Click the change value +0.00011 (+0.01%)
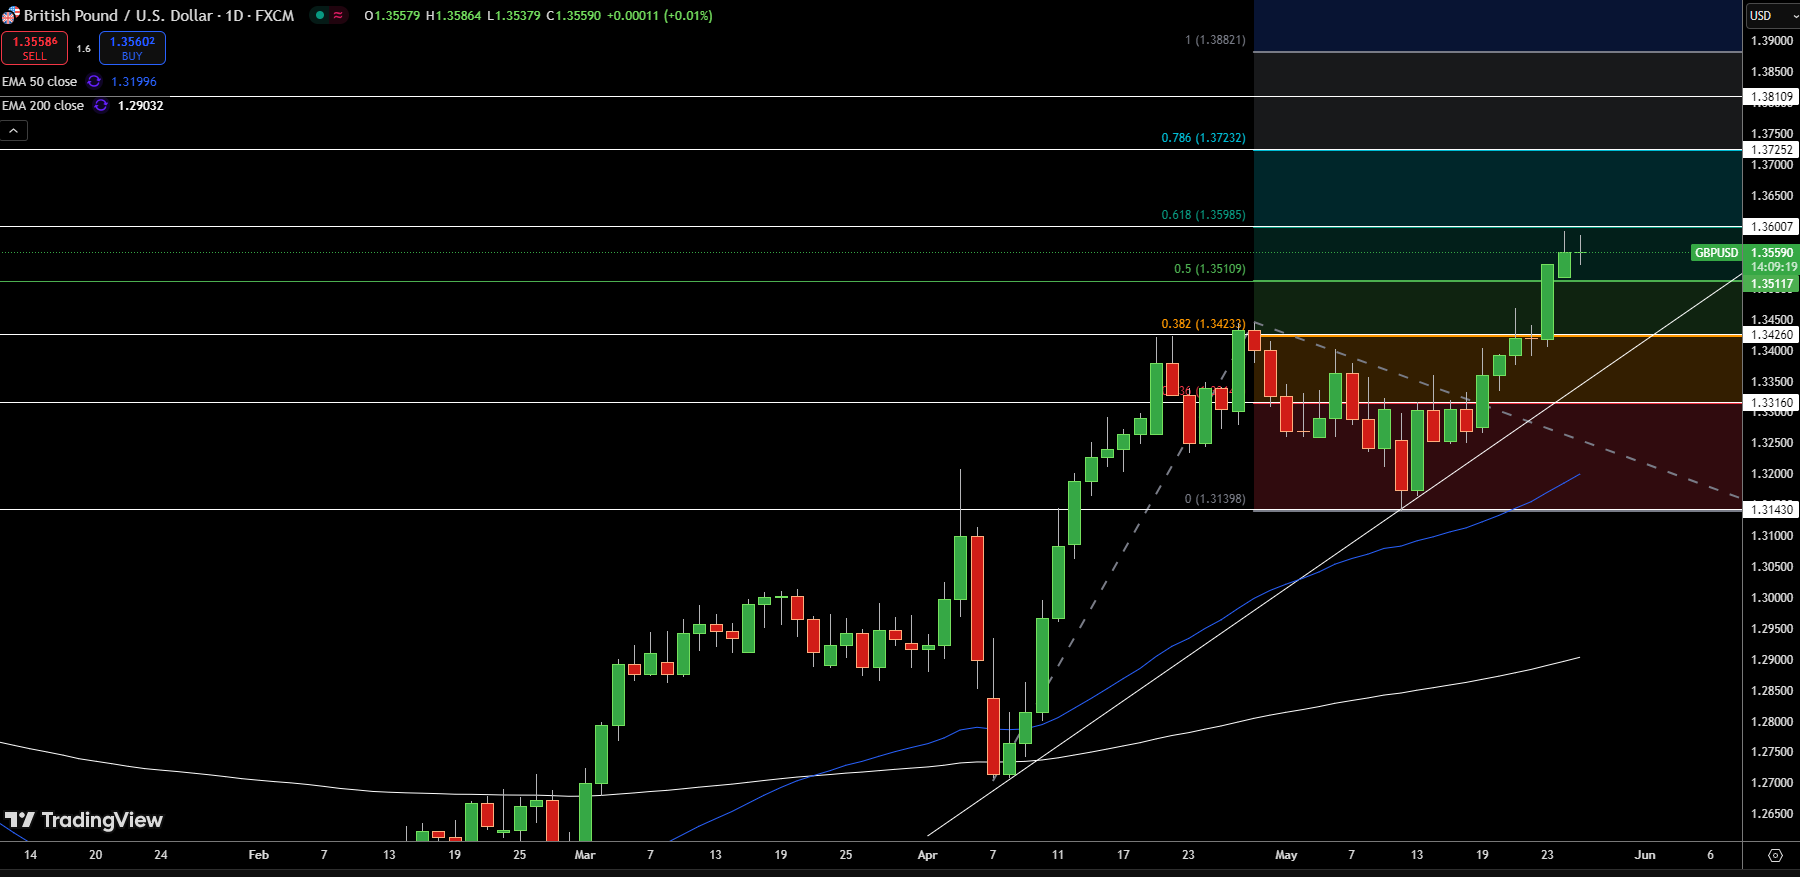The height and width of the screenshot is (877, 1800). (660, 16)
